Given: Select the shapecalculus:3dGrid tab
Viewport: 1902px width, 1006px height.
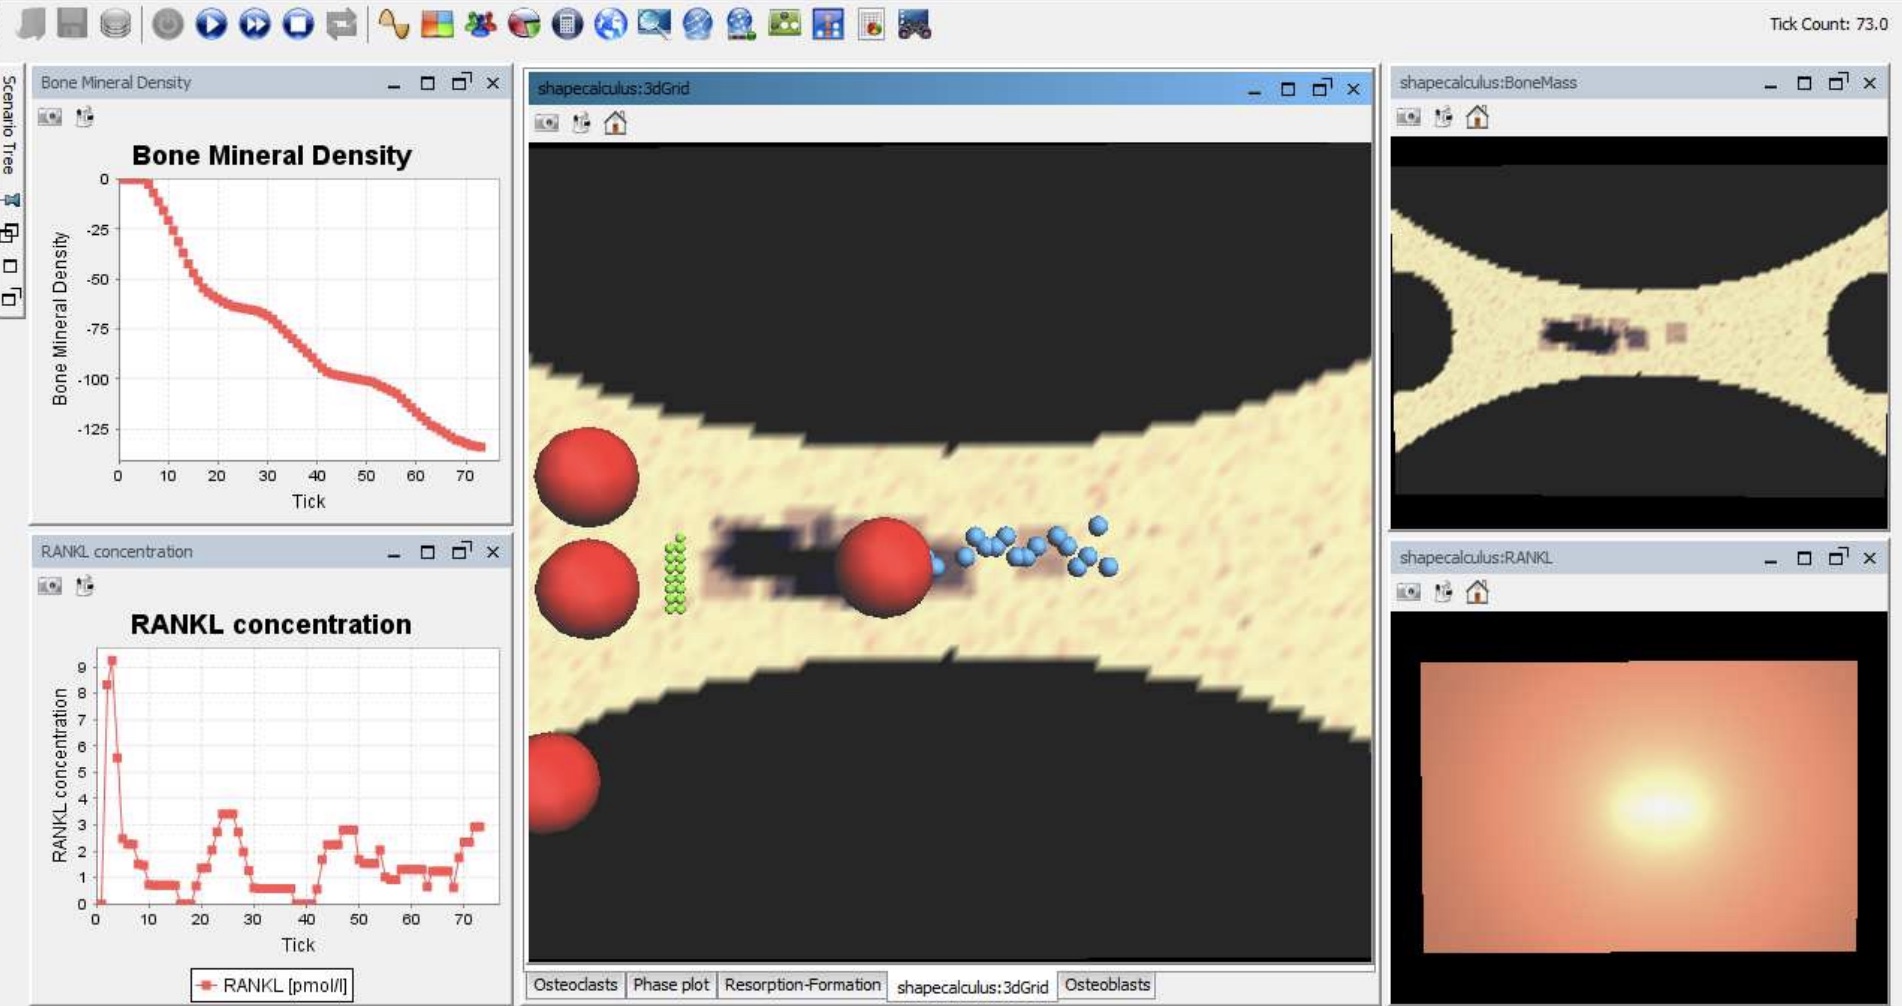Looking at the screenshot, I should [x=972, y=987].
